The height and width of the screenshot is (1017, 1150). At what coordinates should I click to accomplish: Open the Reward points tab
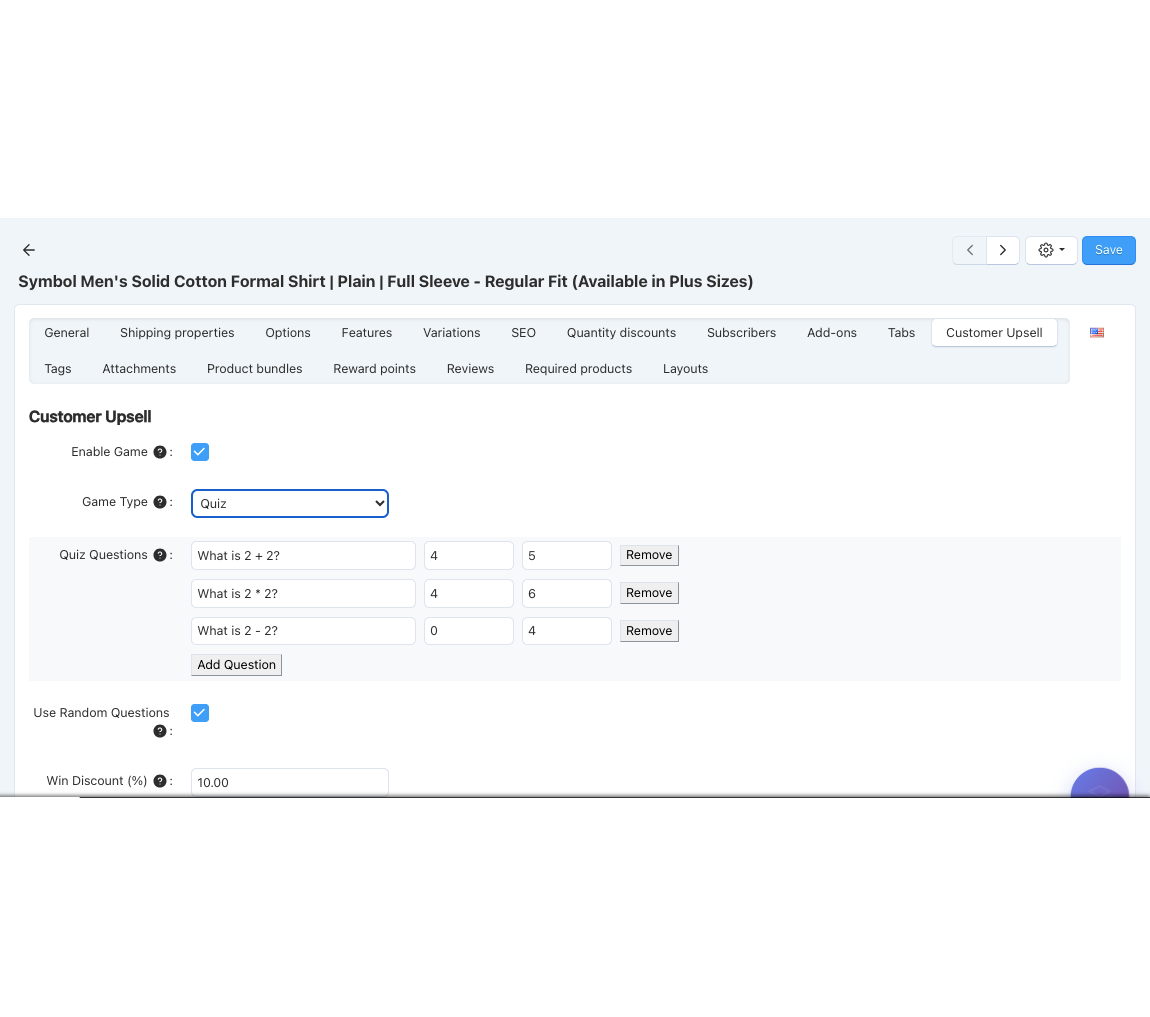point(374,369)
